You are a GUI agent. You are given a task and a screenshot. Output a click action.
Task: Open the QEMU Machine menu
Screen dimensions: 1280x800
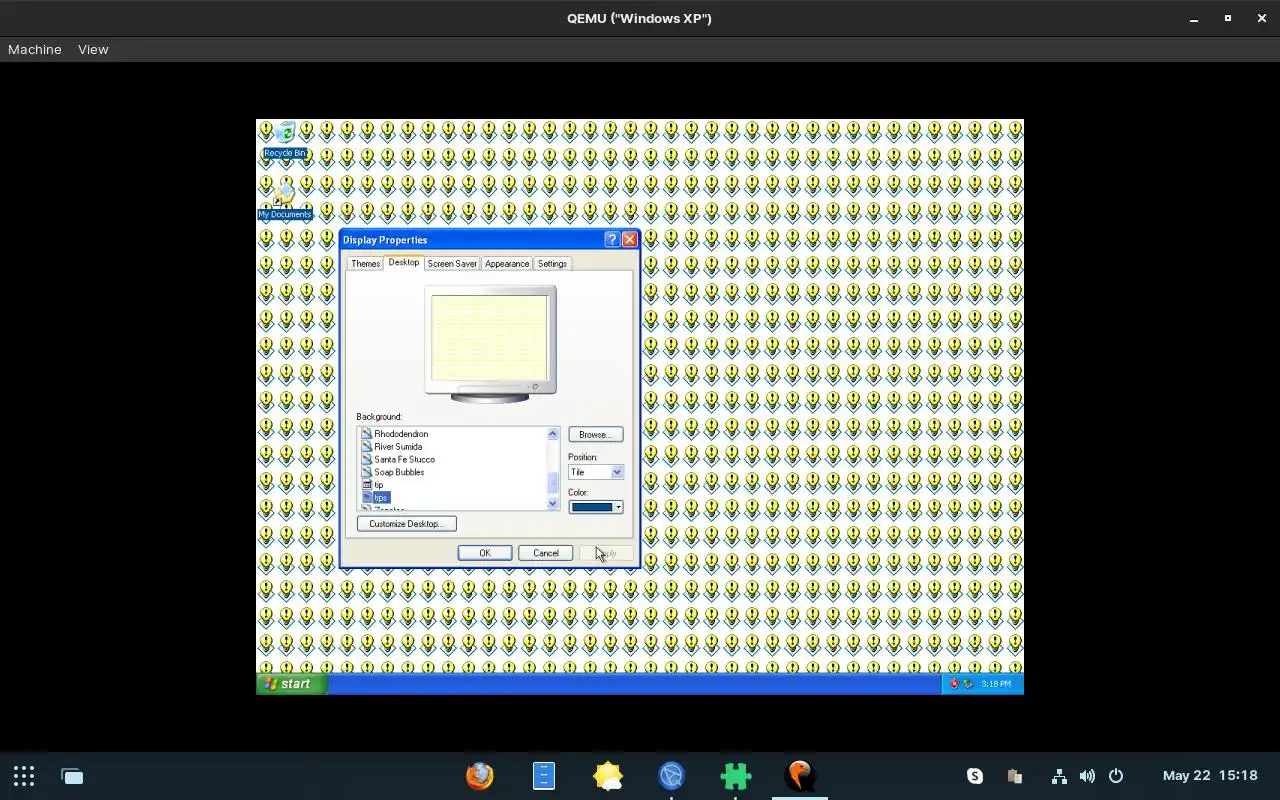pos(35,49)
